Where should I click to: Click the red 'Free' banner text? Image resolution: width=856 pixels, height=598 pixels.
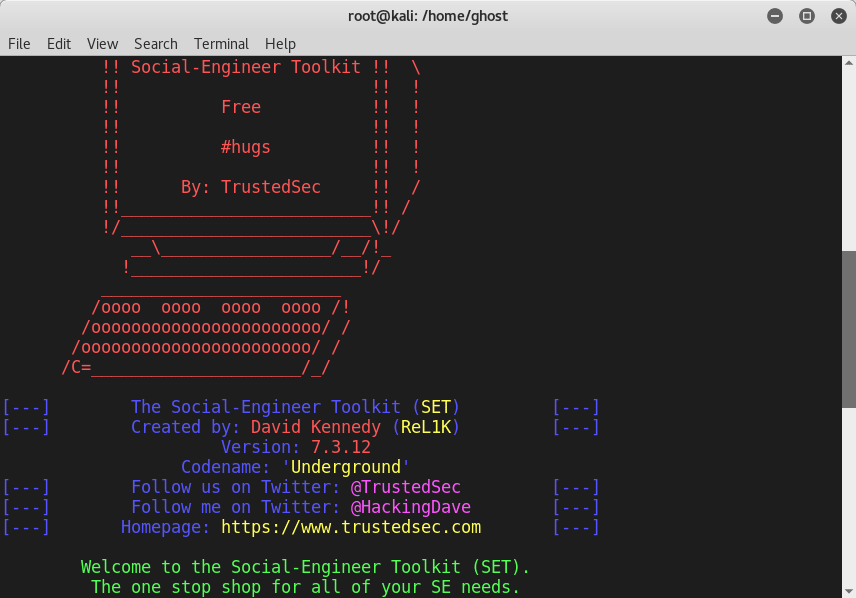pyautogui.click(x=241, y=106)
